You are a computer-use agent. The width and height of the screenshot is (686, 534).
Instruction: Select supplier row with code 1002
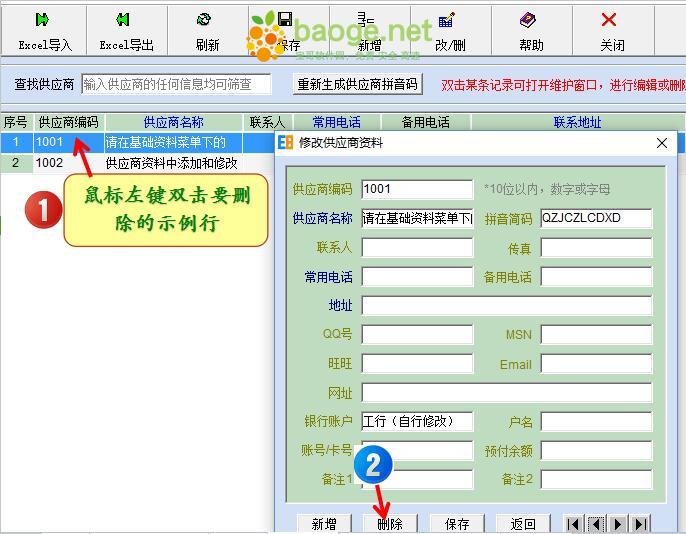point(50,163)
